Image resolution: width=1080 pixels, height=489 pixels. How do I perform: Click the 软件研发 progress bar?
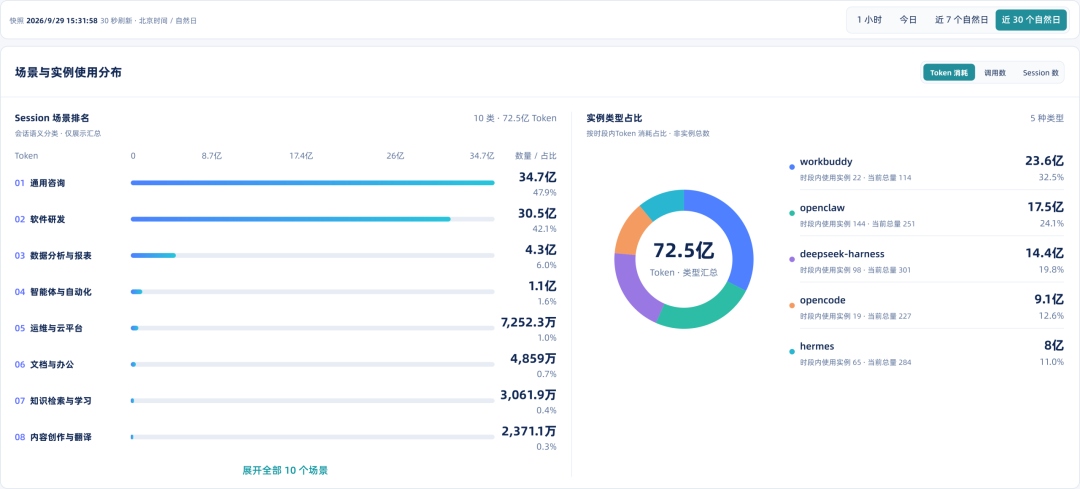313,219
